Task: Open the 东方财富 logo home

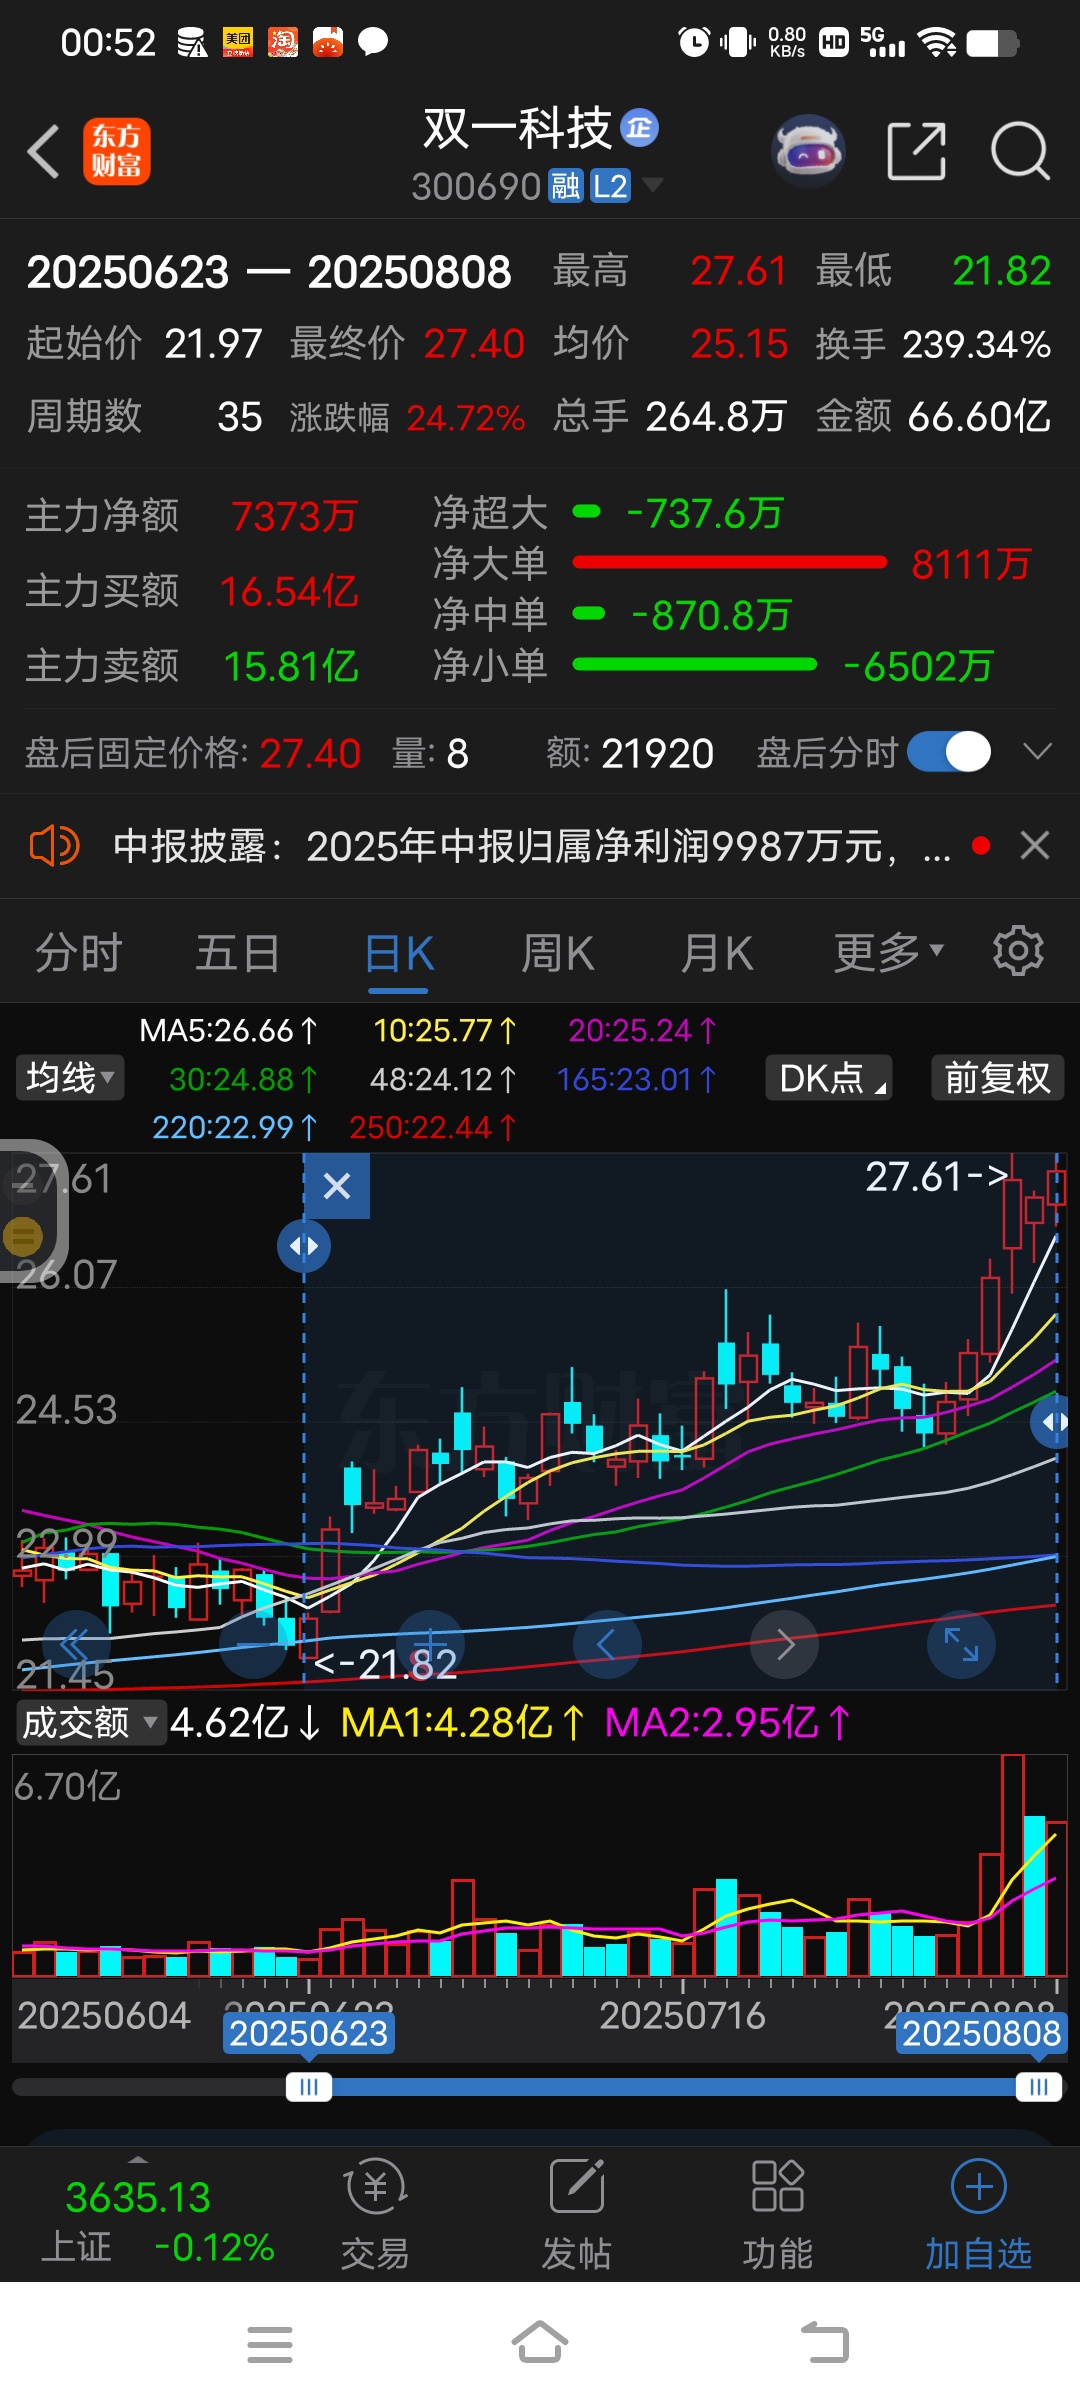Action: coord(117,152)
